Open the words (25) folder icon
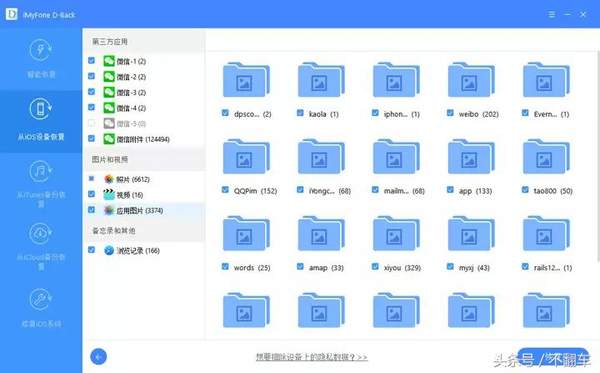 (246, 234)
